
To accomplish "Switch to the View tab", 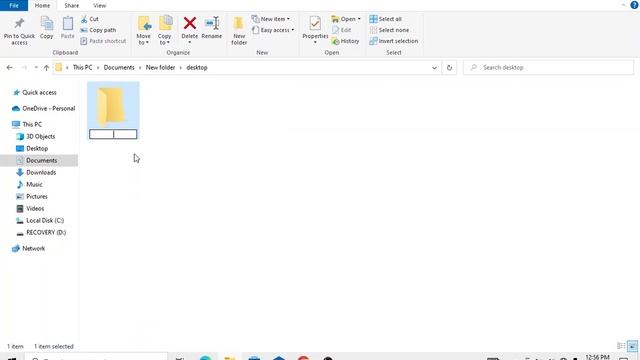I will tap(100, 6).
